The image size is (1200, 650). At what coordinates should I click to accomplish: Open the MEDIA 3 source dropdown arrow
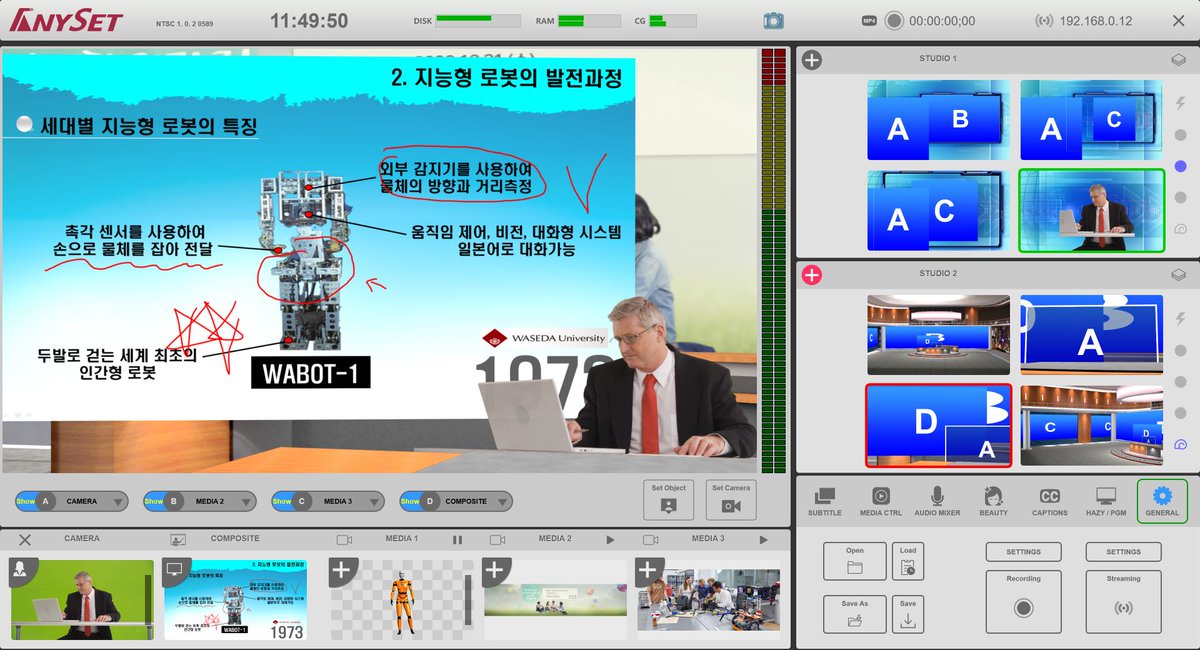tap(374, 502)
